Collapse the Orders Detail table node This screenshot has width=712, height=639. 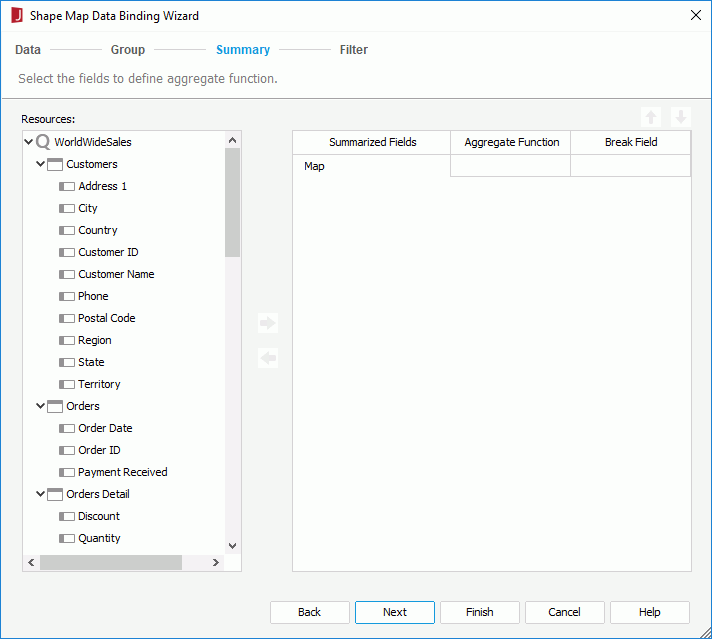coord(40,494)
